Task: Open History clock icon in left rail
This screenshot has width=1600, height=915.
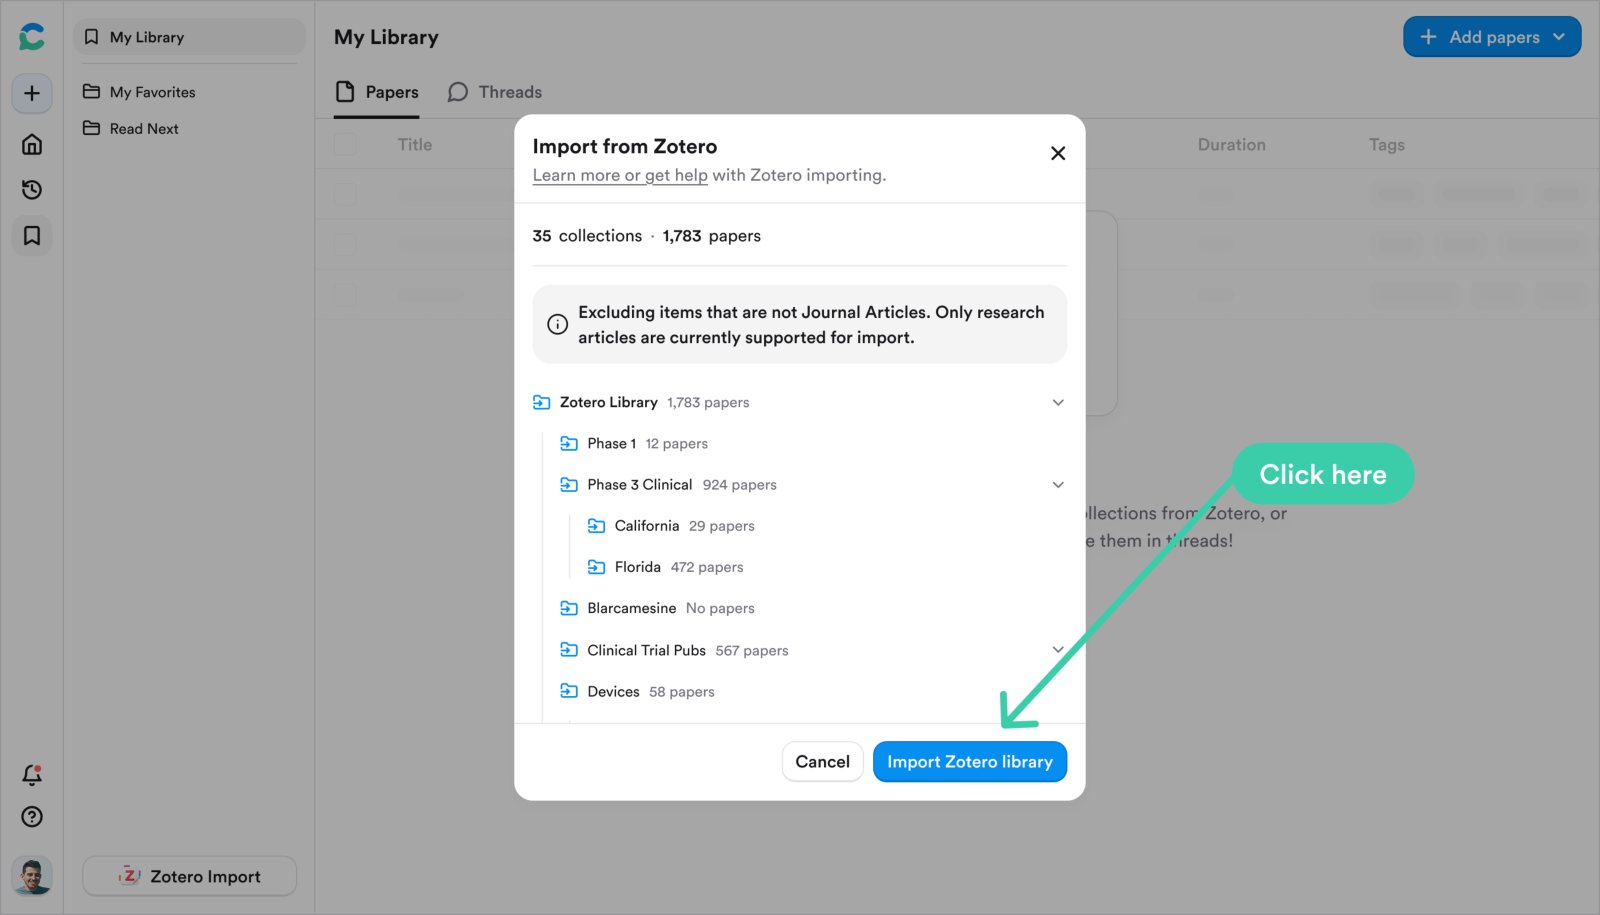Action: (x=32, y=190)
